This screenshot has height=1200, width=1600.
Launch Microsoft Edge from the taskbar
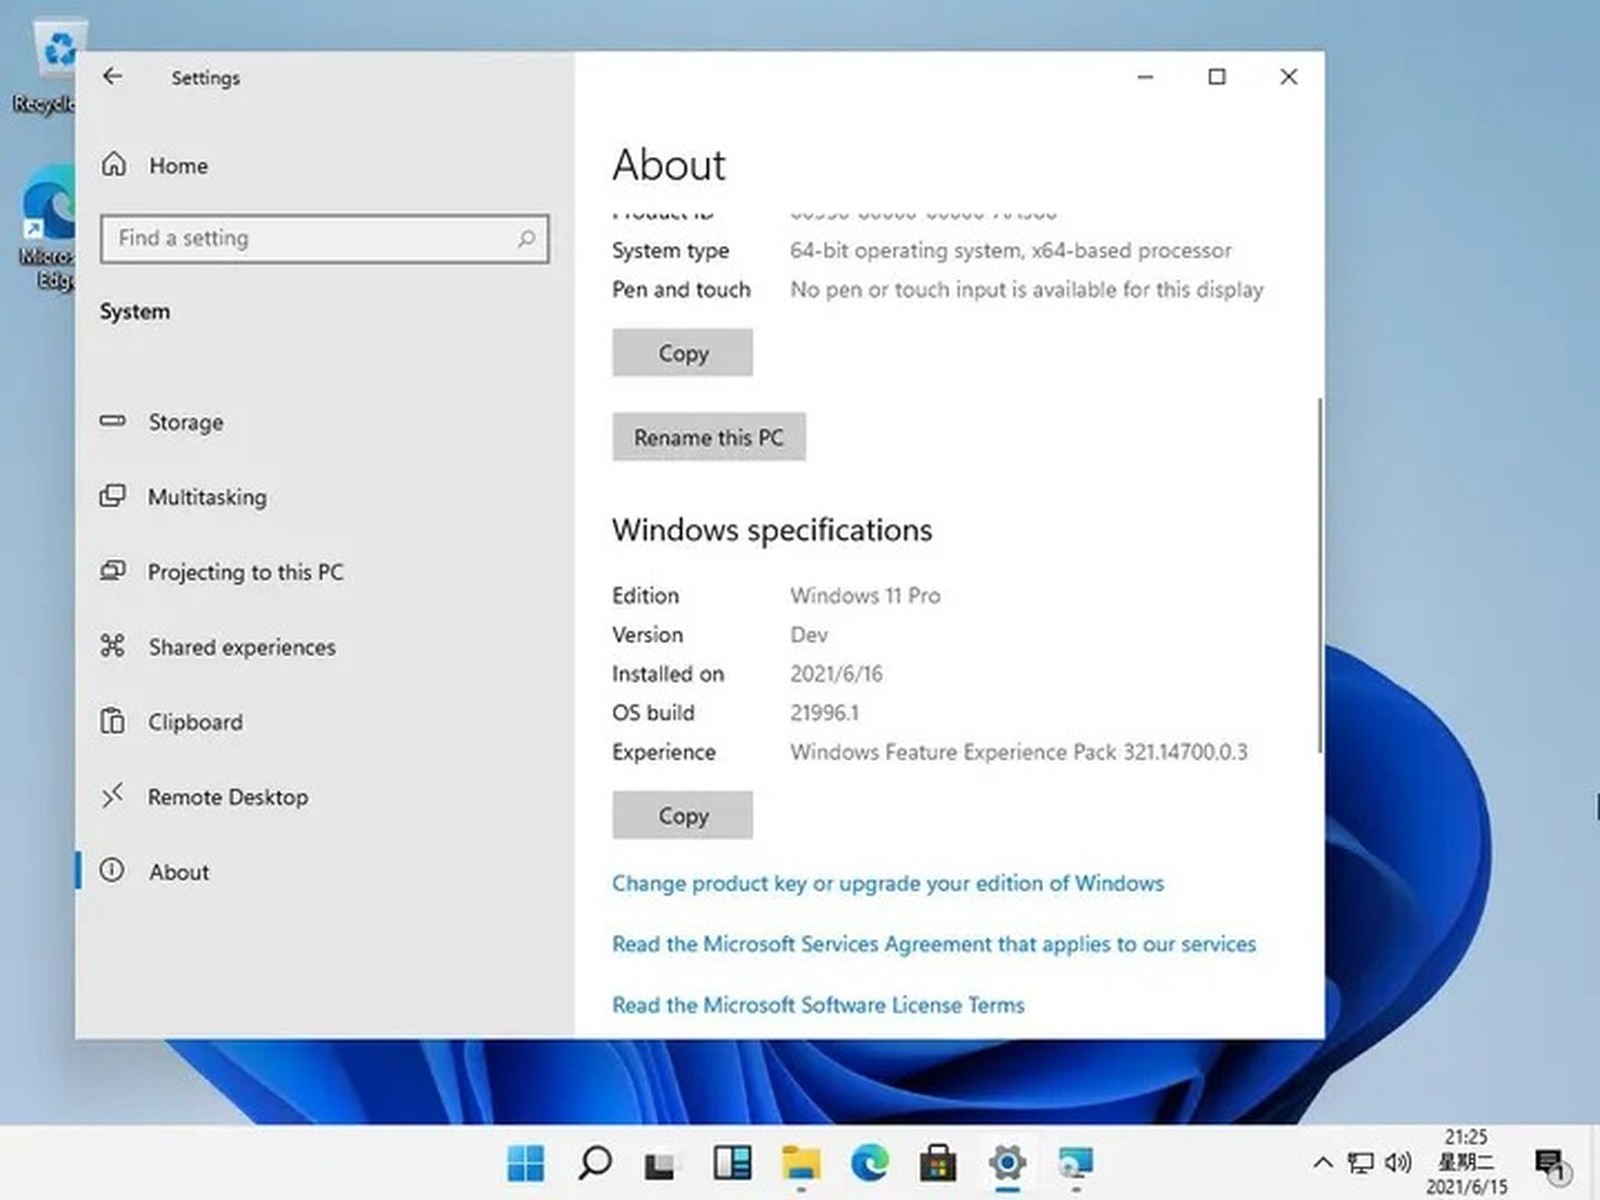(x=869, y=1163)
